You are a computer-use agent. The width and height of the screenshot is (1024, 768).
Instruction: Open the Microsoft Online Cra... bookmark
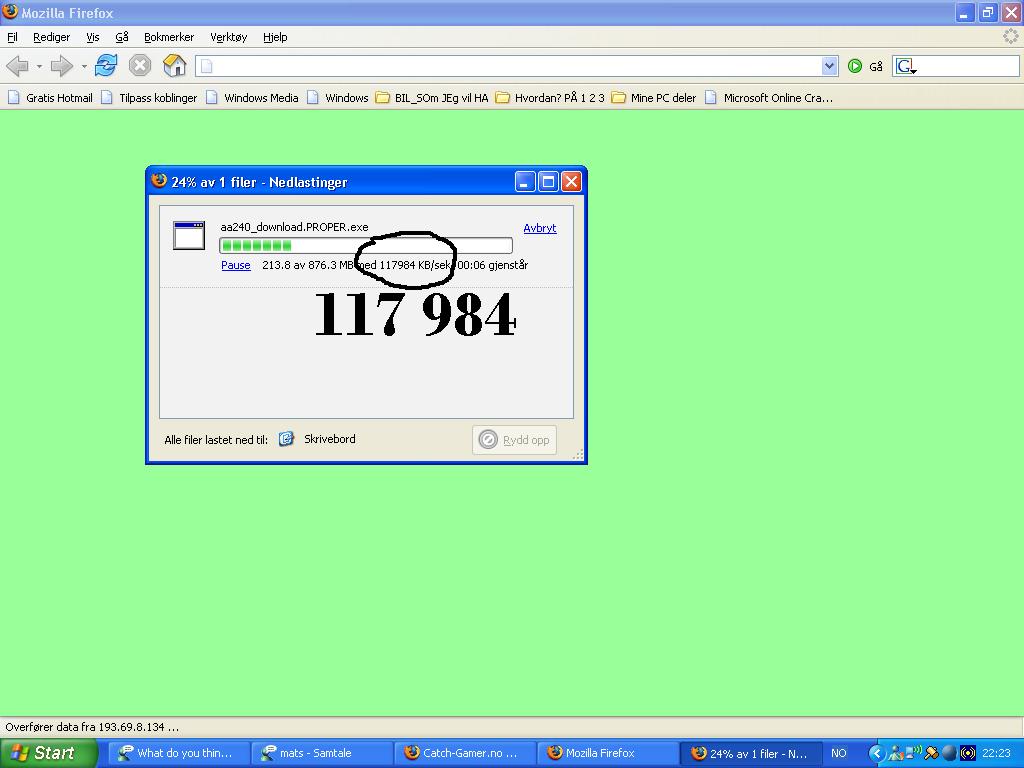coord(769,98)
